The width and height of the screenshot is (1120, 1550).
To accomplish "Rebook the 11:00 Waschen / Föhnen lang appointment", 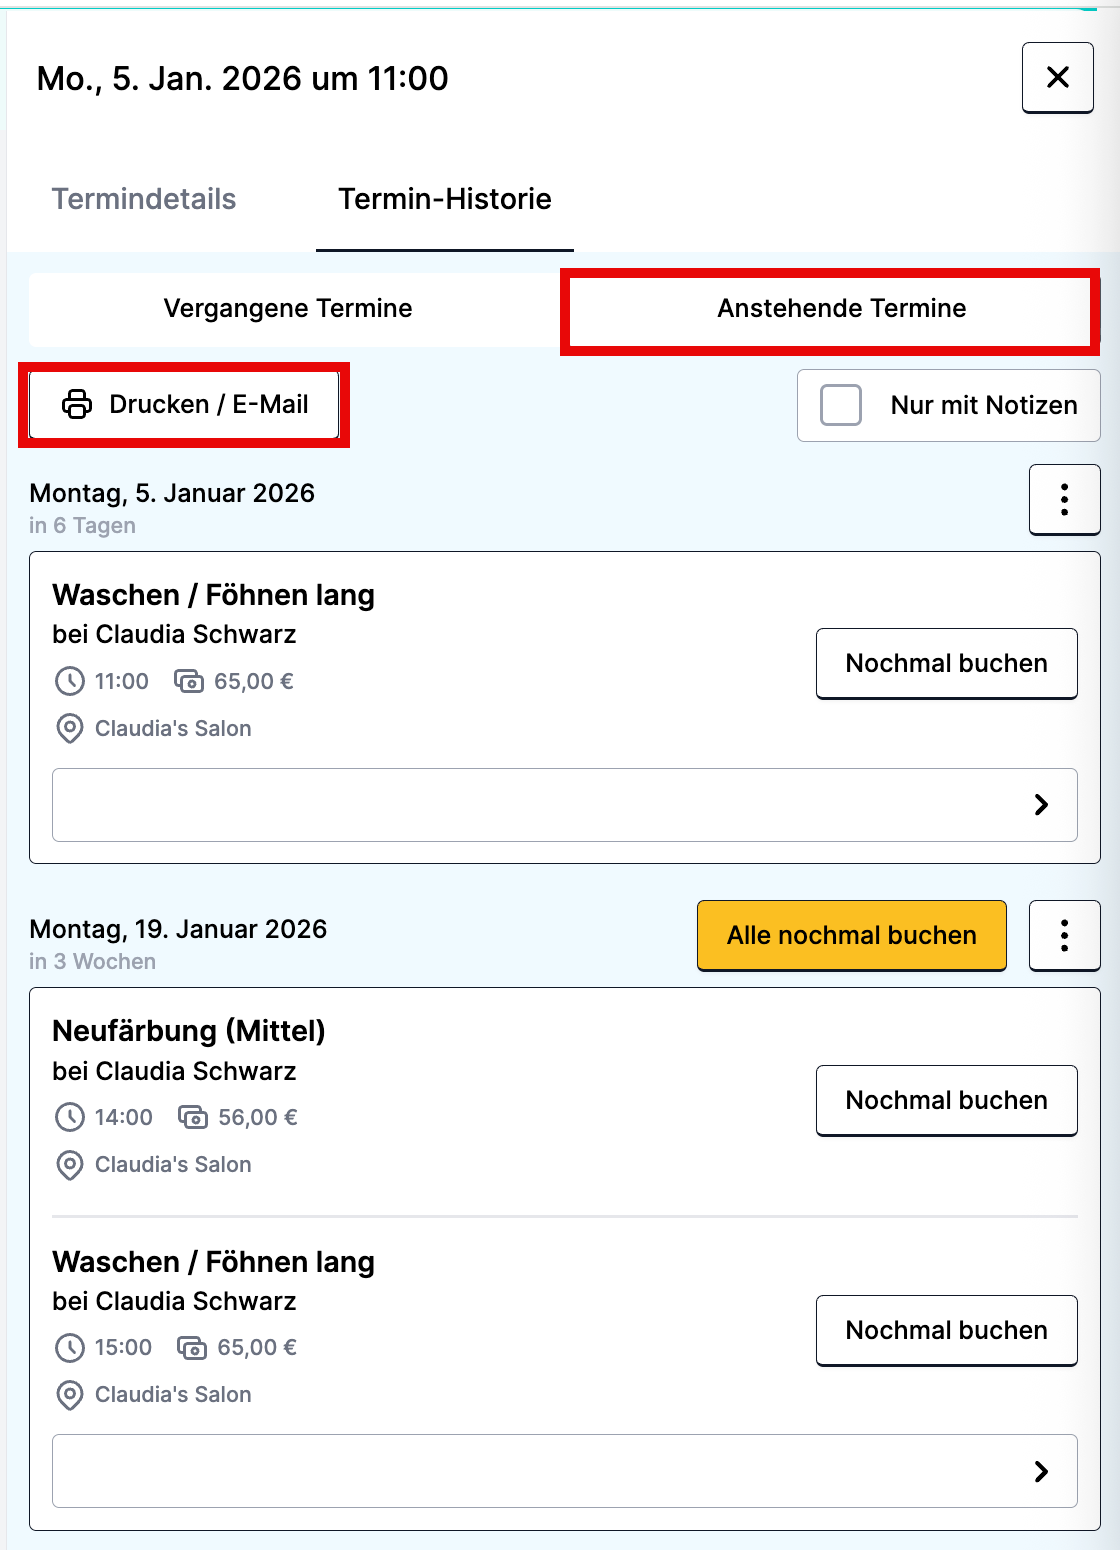I will coord(946,664).
